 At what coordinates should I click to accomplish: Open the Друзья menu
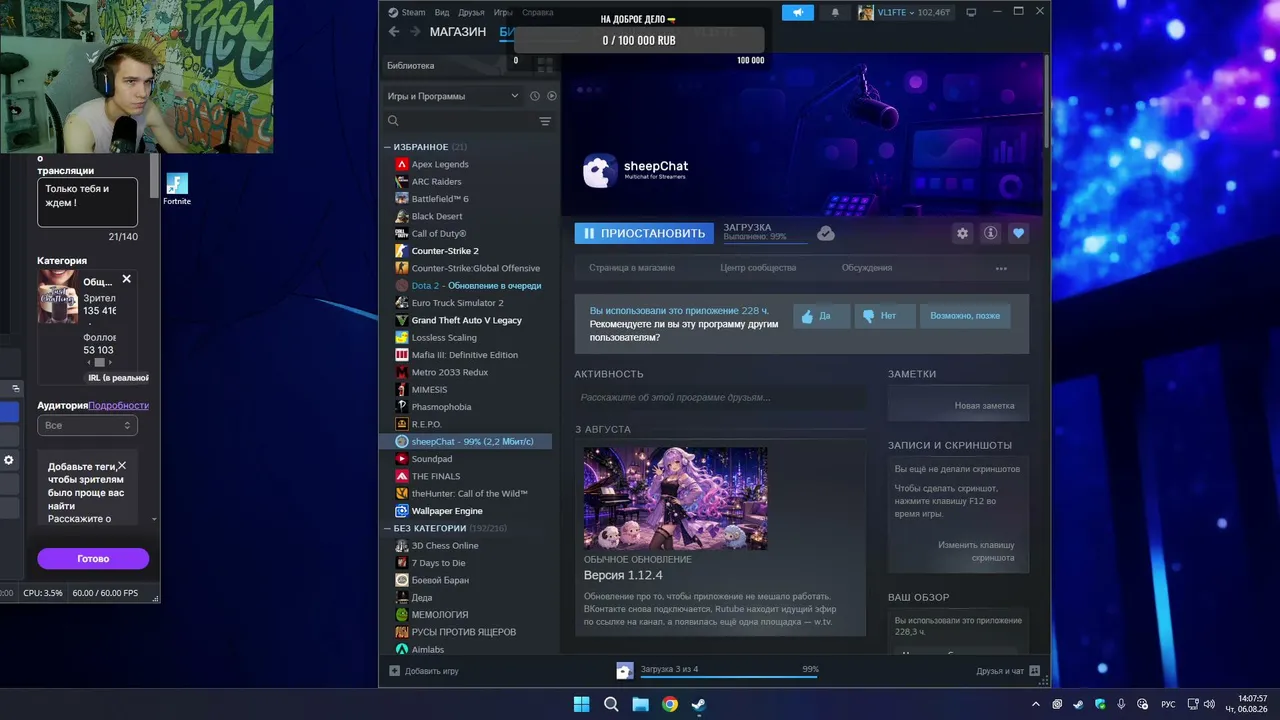point(471,12)
